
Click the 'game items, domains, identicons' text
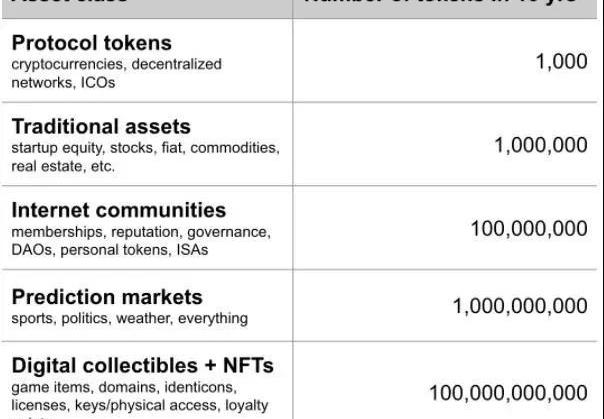tap(124, 387)
